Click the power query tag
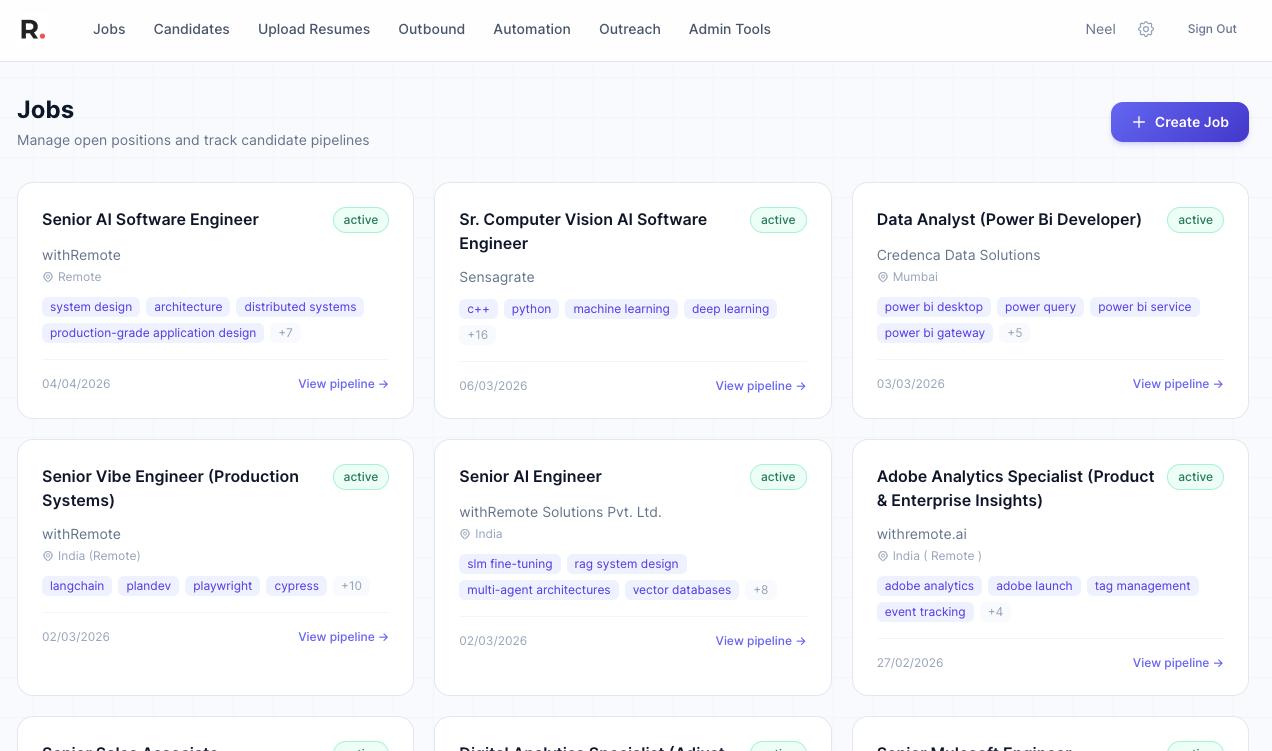The height and width of the screenshot is (751, 1272). (1040, 307)
